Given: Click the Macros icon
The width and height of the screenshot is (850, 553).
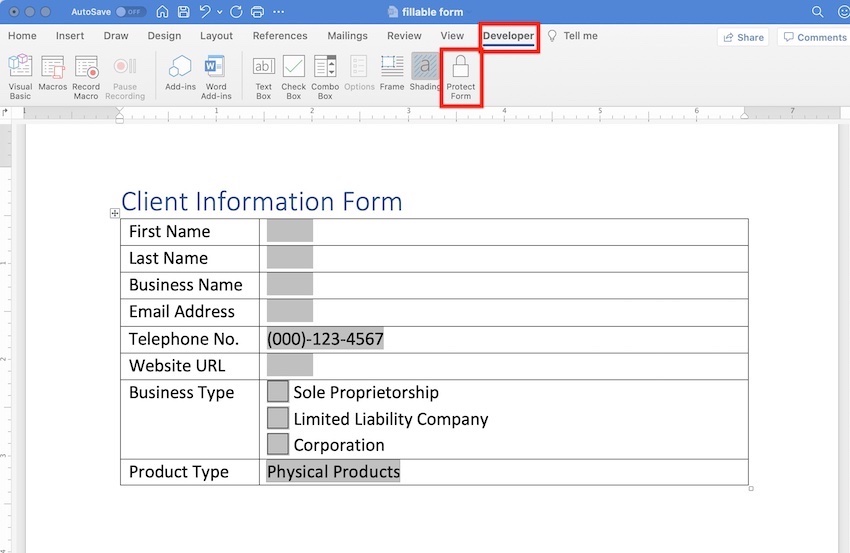Looking at the screenshot, I should click(53, 75).
